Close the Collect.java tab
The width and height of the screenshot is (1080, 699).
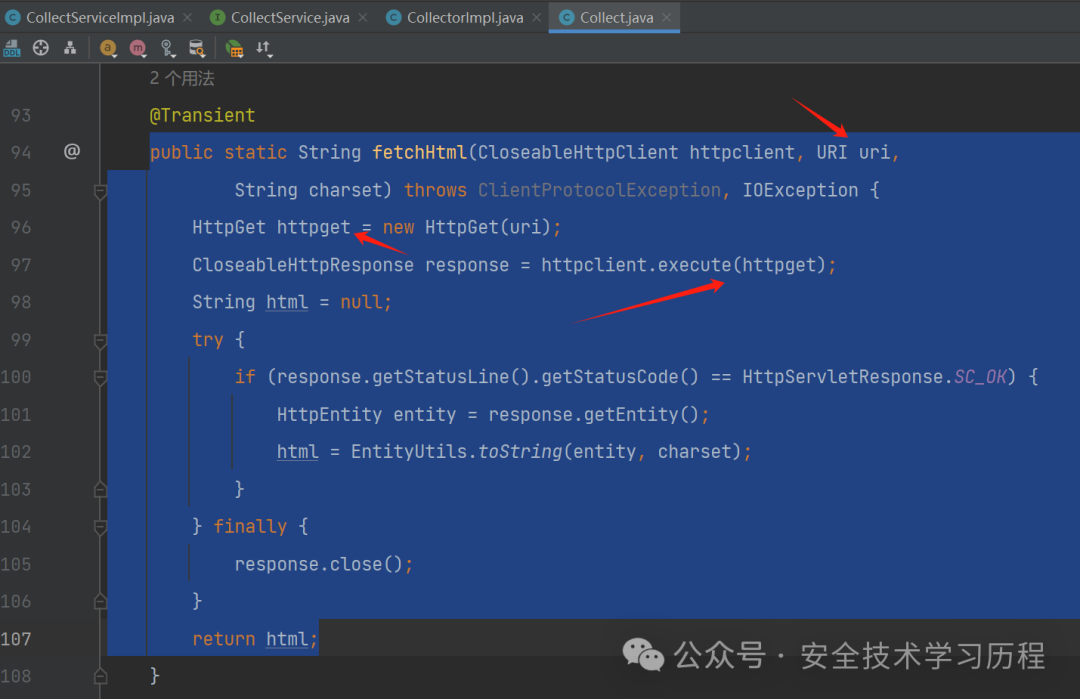666,18
